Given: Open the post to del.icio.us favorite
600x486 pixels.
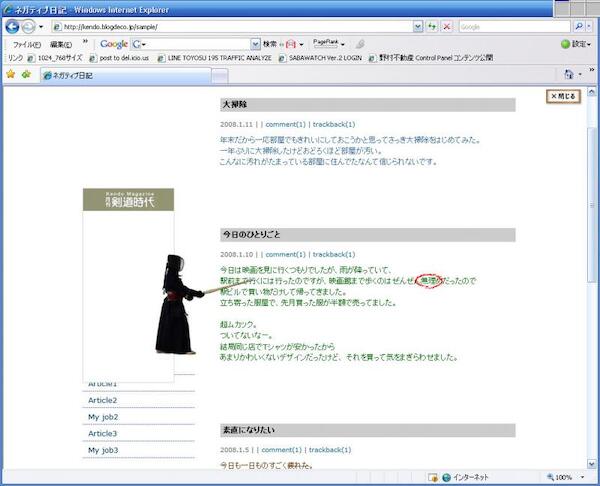Looking at the screenshot, I should pyautogui.click(x=119, y=58).
